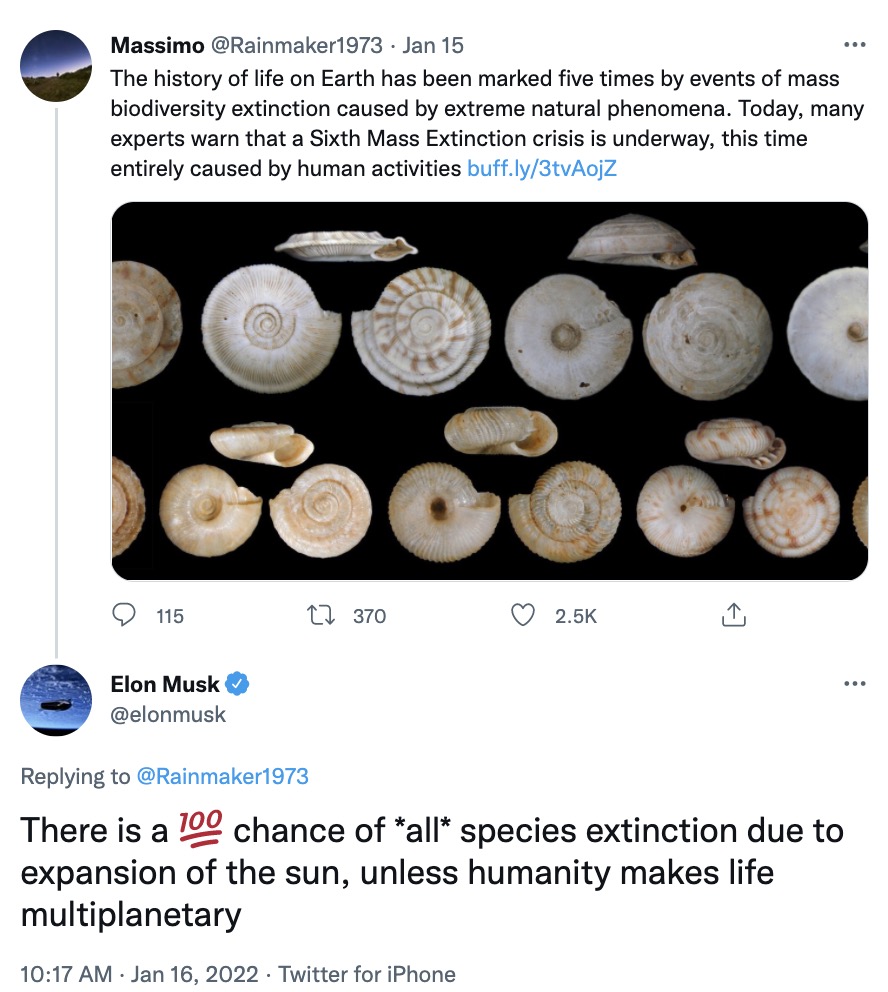Click the reply comment icon on Massimo's tweet
Image resolution: width=888 pixels, height=992 pixels.
click(124, 615)
